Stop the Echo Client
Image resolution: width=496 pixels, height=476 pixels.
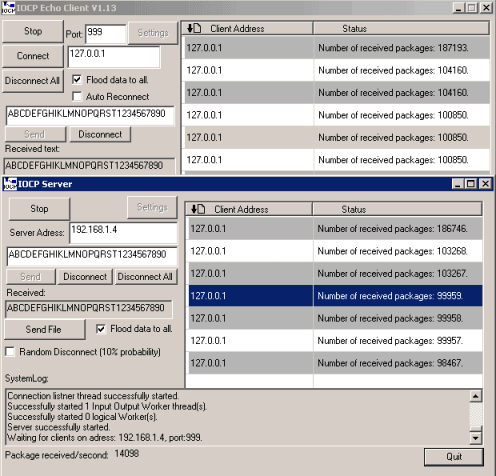pyautogui.click(x=33, y=31)
